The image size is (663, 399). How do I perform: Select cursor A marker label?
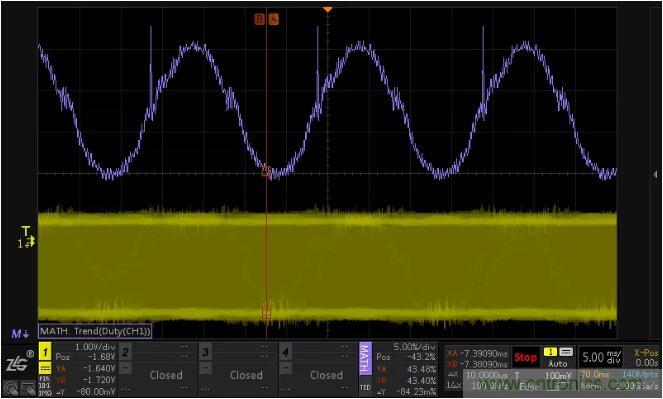tap(274, 19)
